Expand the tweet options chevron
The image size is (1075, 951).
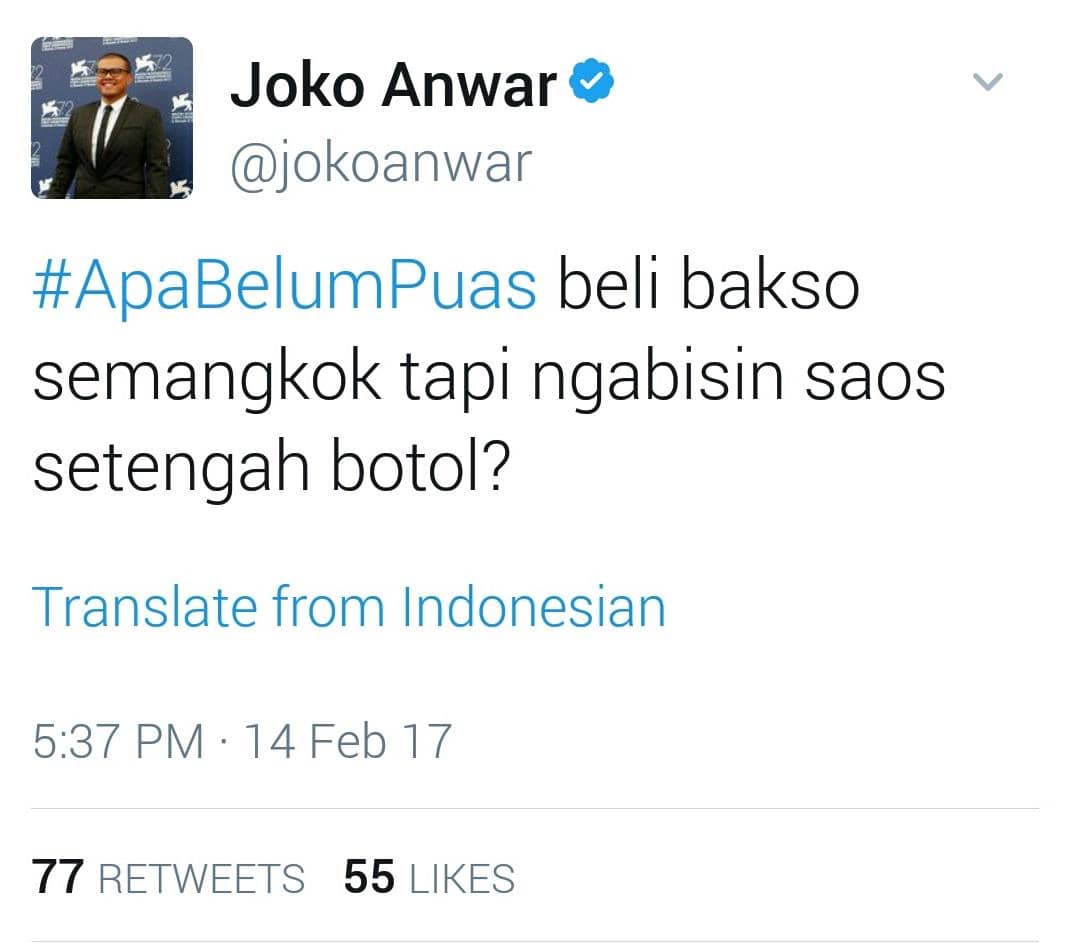coord(988,82)
